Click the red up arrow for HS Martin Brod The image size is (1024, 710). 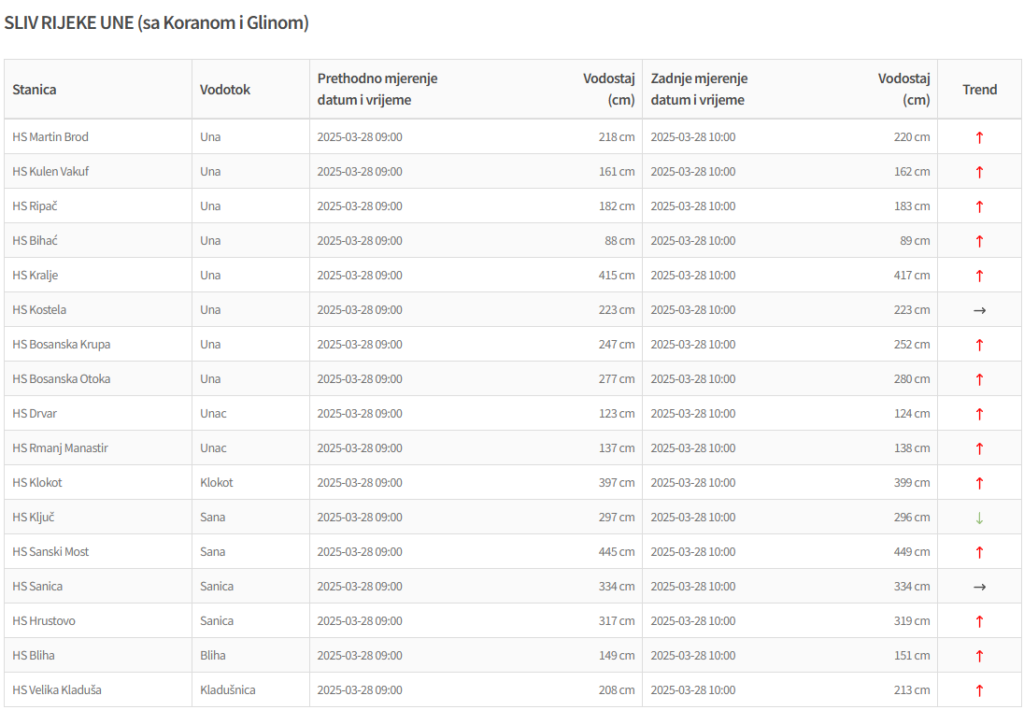click(979, 137)
